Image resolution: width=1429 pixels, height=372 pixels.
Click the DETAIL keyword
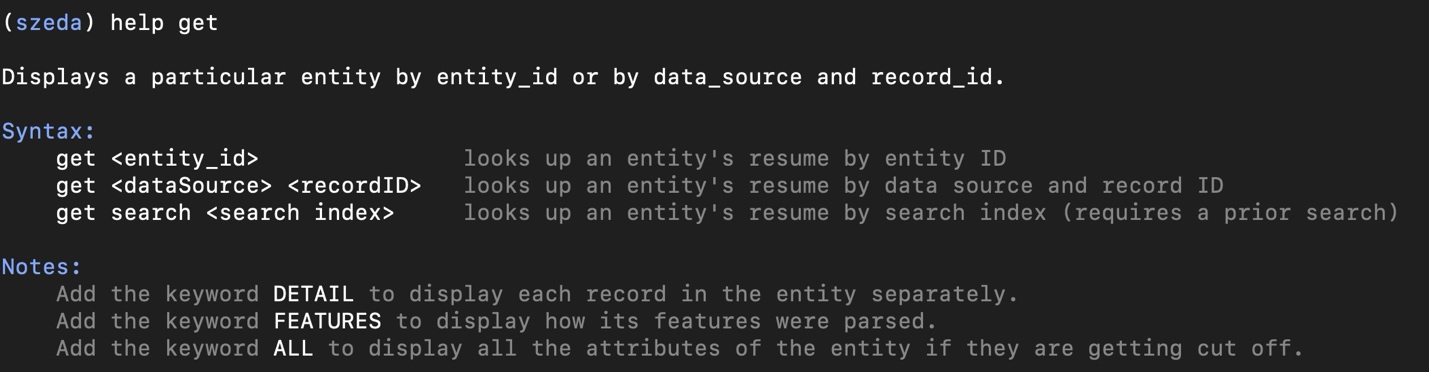[313, 294]
